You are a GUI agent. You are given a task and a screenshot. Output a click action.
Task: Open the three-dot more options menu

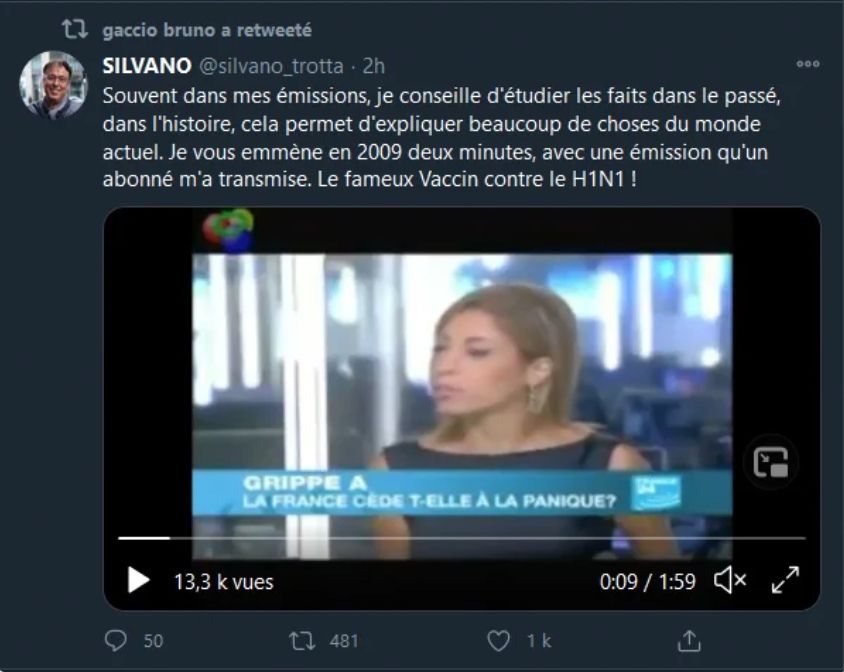point(808,64)
